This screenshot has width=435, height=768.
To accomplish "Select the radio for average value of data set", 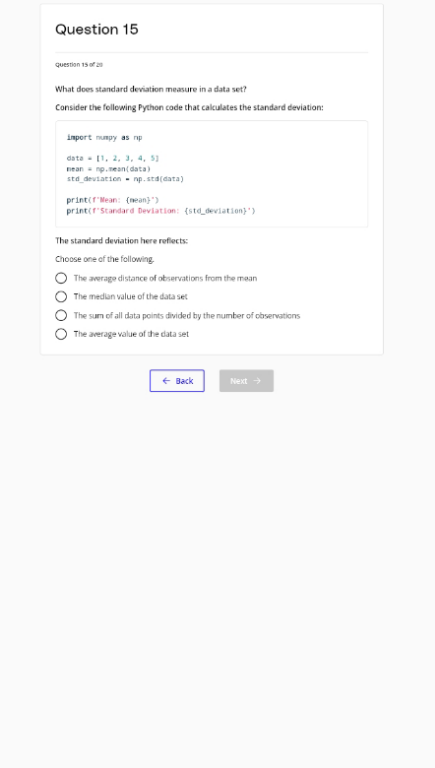I will click(61, 334).
